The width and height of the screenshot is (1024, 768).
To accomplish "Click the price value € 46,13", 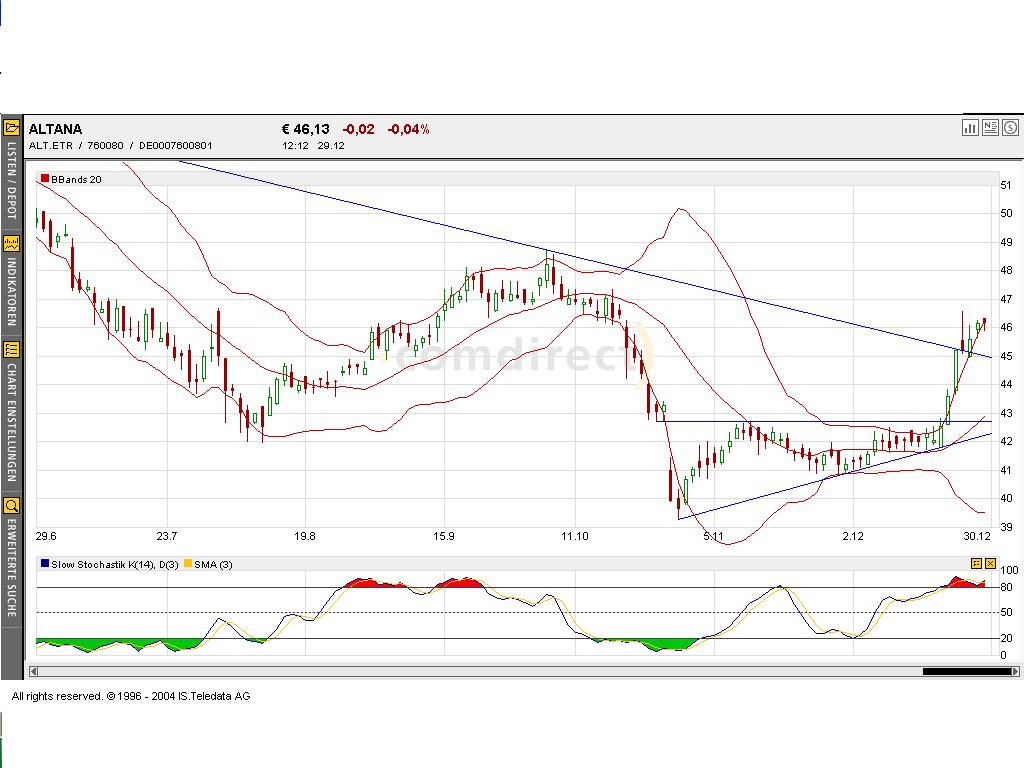I will pos(306,129).
